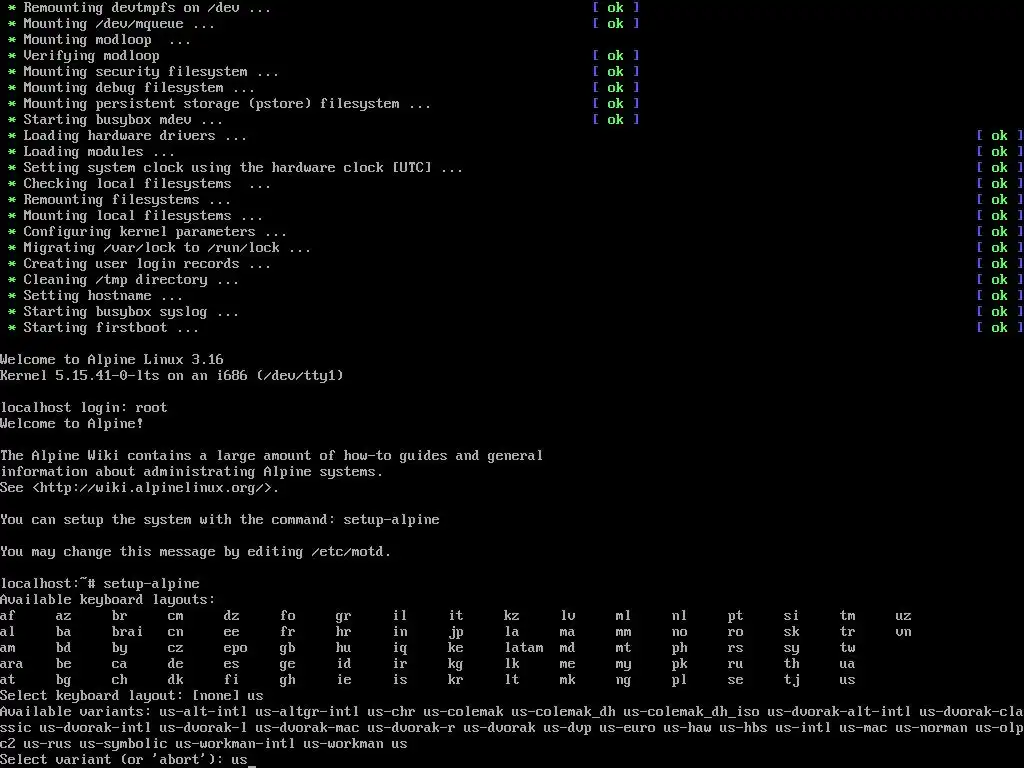Click the 'Select keyboard layout: [none] us' line
This screenshot has height=768, width=1024.
(131, 696)
